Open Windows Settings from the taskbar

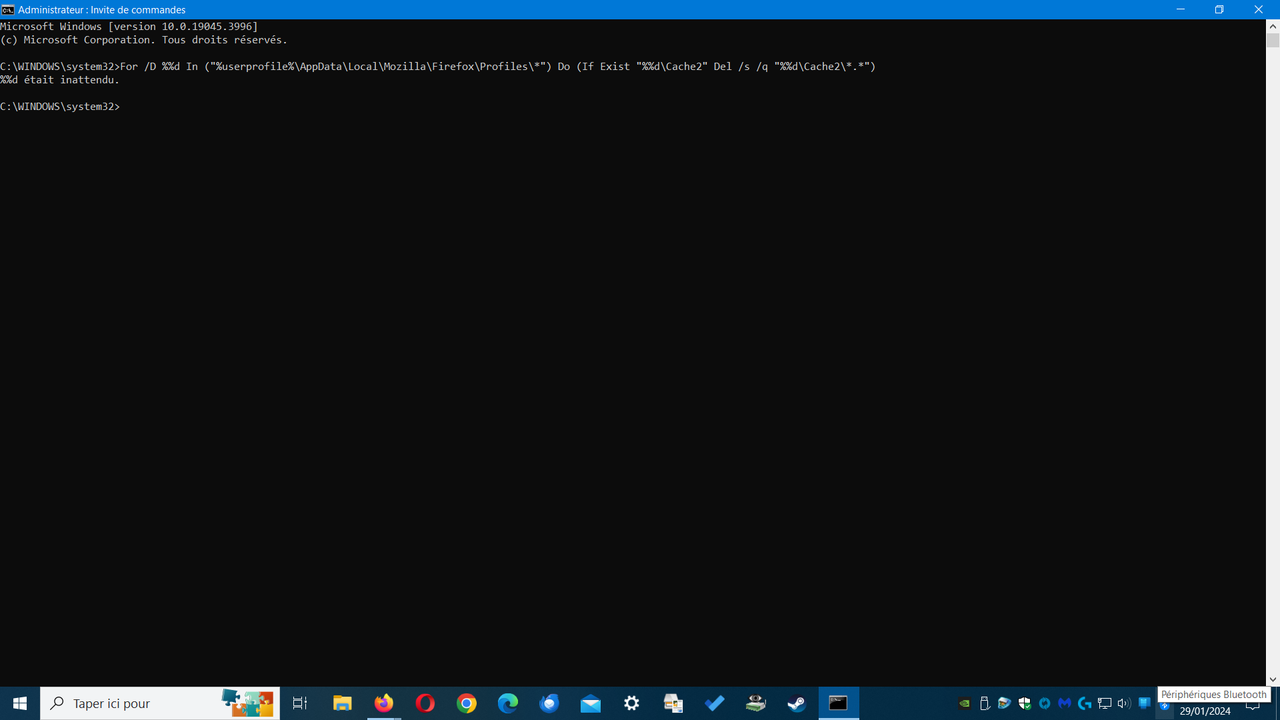631,703
